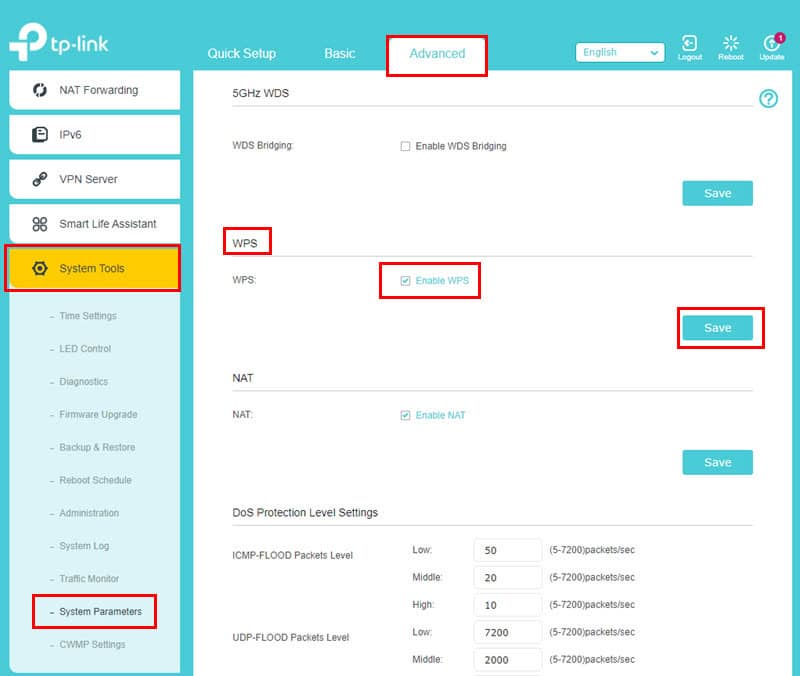The image size is (800, 676).
Task: Click the IPv6 sidebar icon
Action: pos(40,135)
